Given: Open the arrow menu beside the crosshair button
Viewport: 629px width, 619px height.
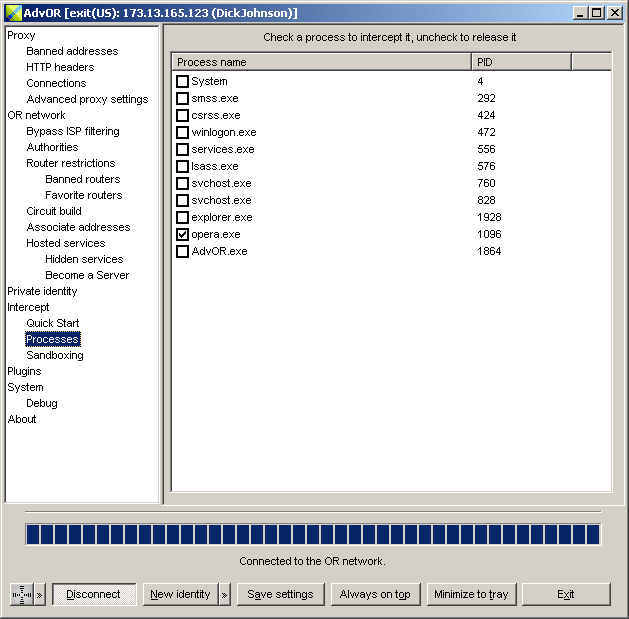Looking at the screenshot, I should [40, 594].
